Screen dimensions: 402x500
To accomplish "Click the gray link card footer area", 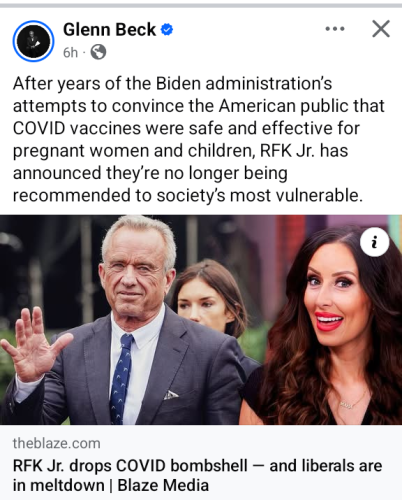I will [x=201, y=462].
